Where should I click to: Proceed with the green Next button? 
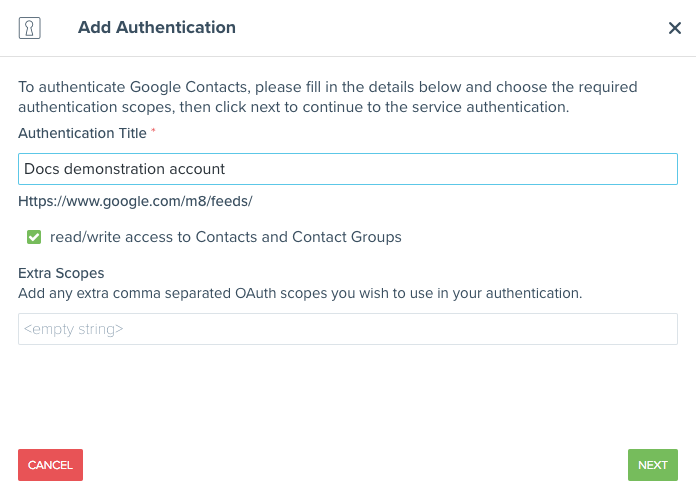[x=652, y=465]
